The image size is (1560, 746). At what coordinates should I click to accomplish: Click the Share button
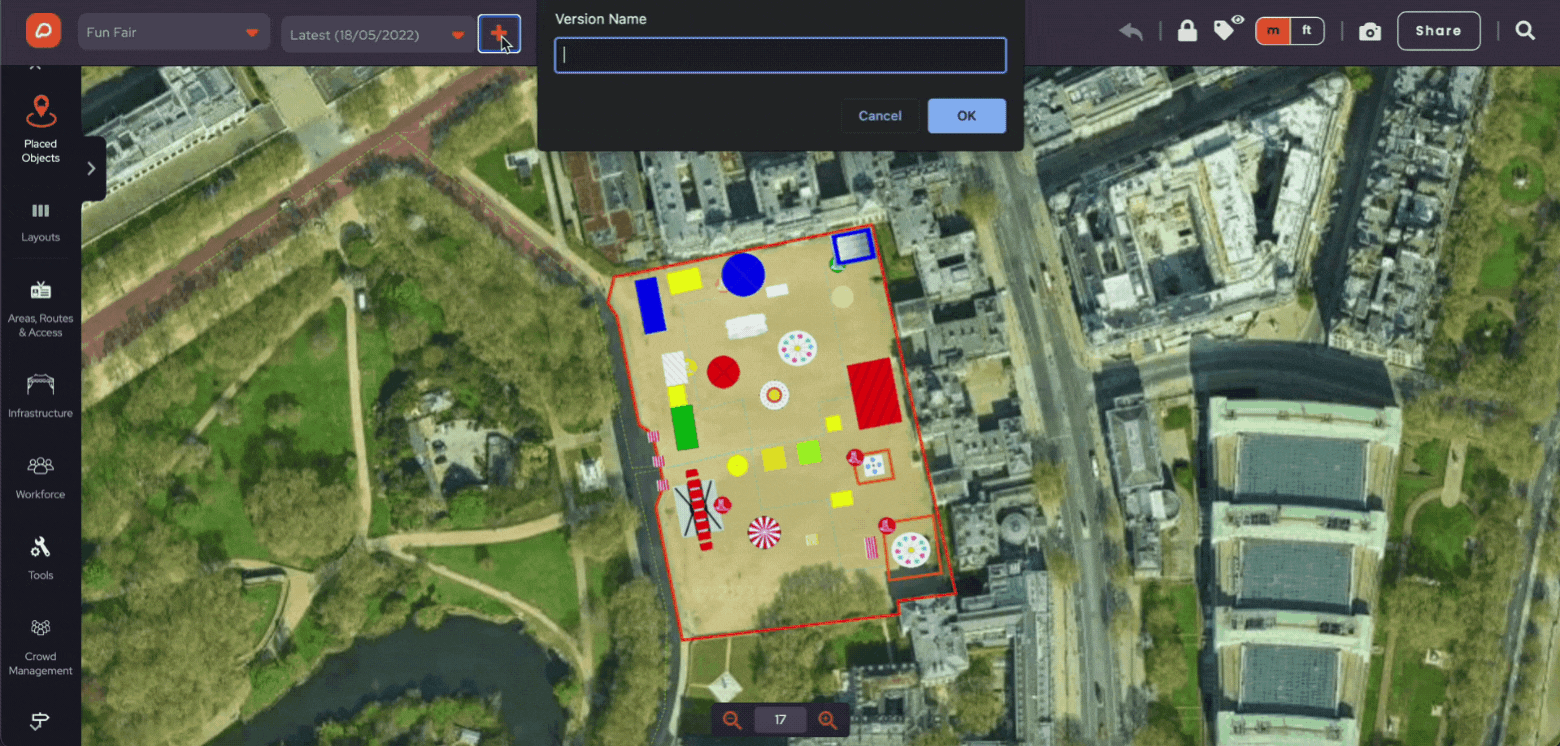pos(1438,31)
